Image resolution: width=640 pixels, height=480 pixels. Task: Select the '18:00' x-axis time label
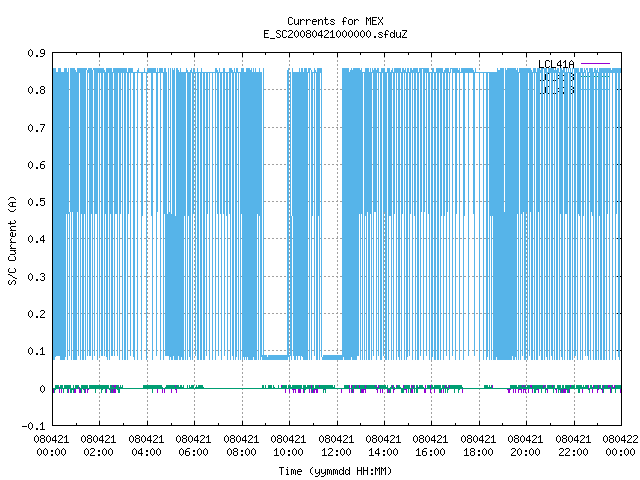[x=478, y=453]
